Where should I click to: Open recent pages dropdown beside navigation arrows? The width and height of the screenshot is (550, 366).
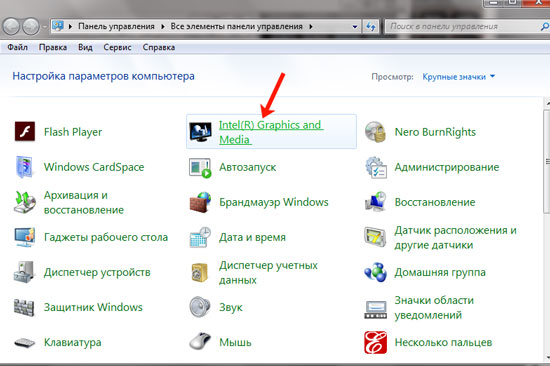pos(45,27)
